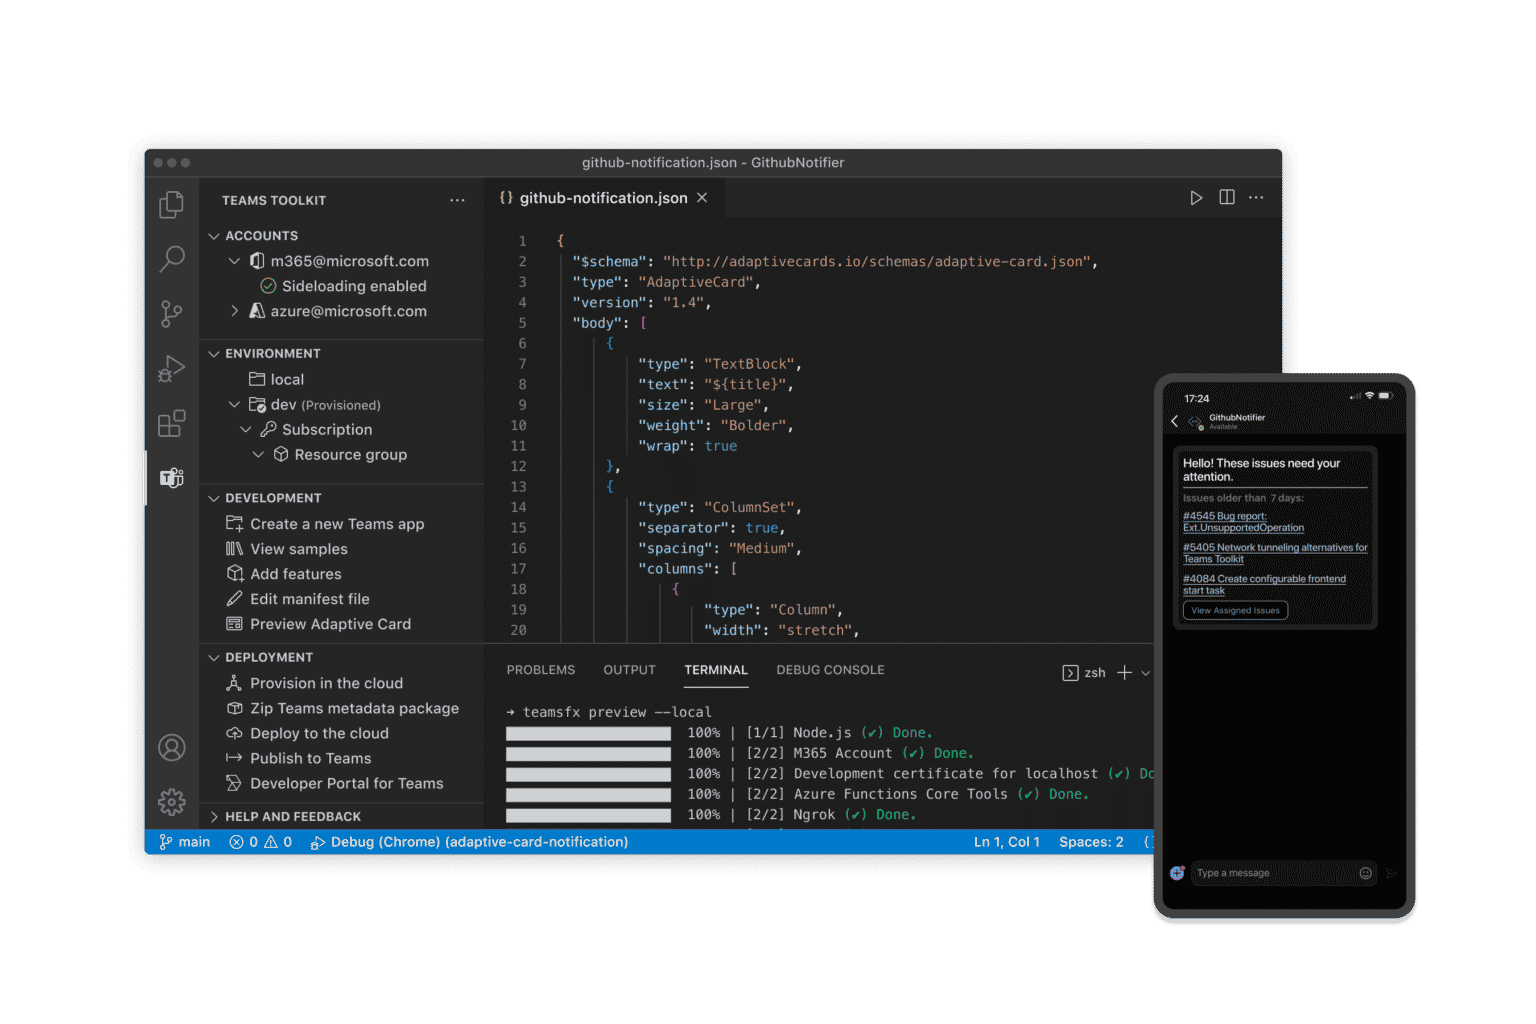Tap View Assigned Issues button
The width and height of the screenshot is (1536, 1024).
1235,610
